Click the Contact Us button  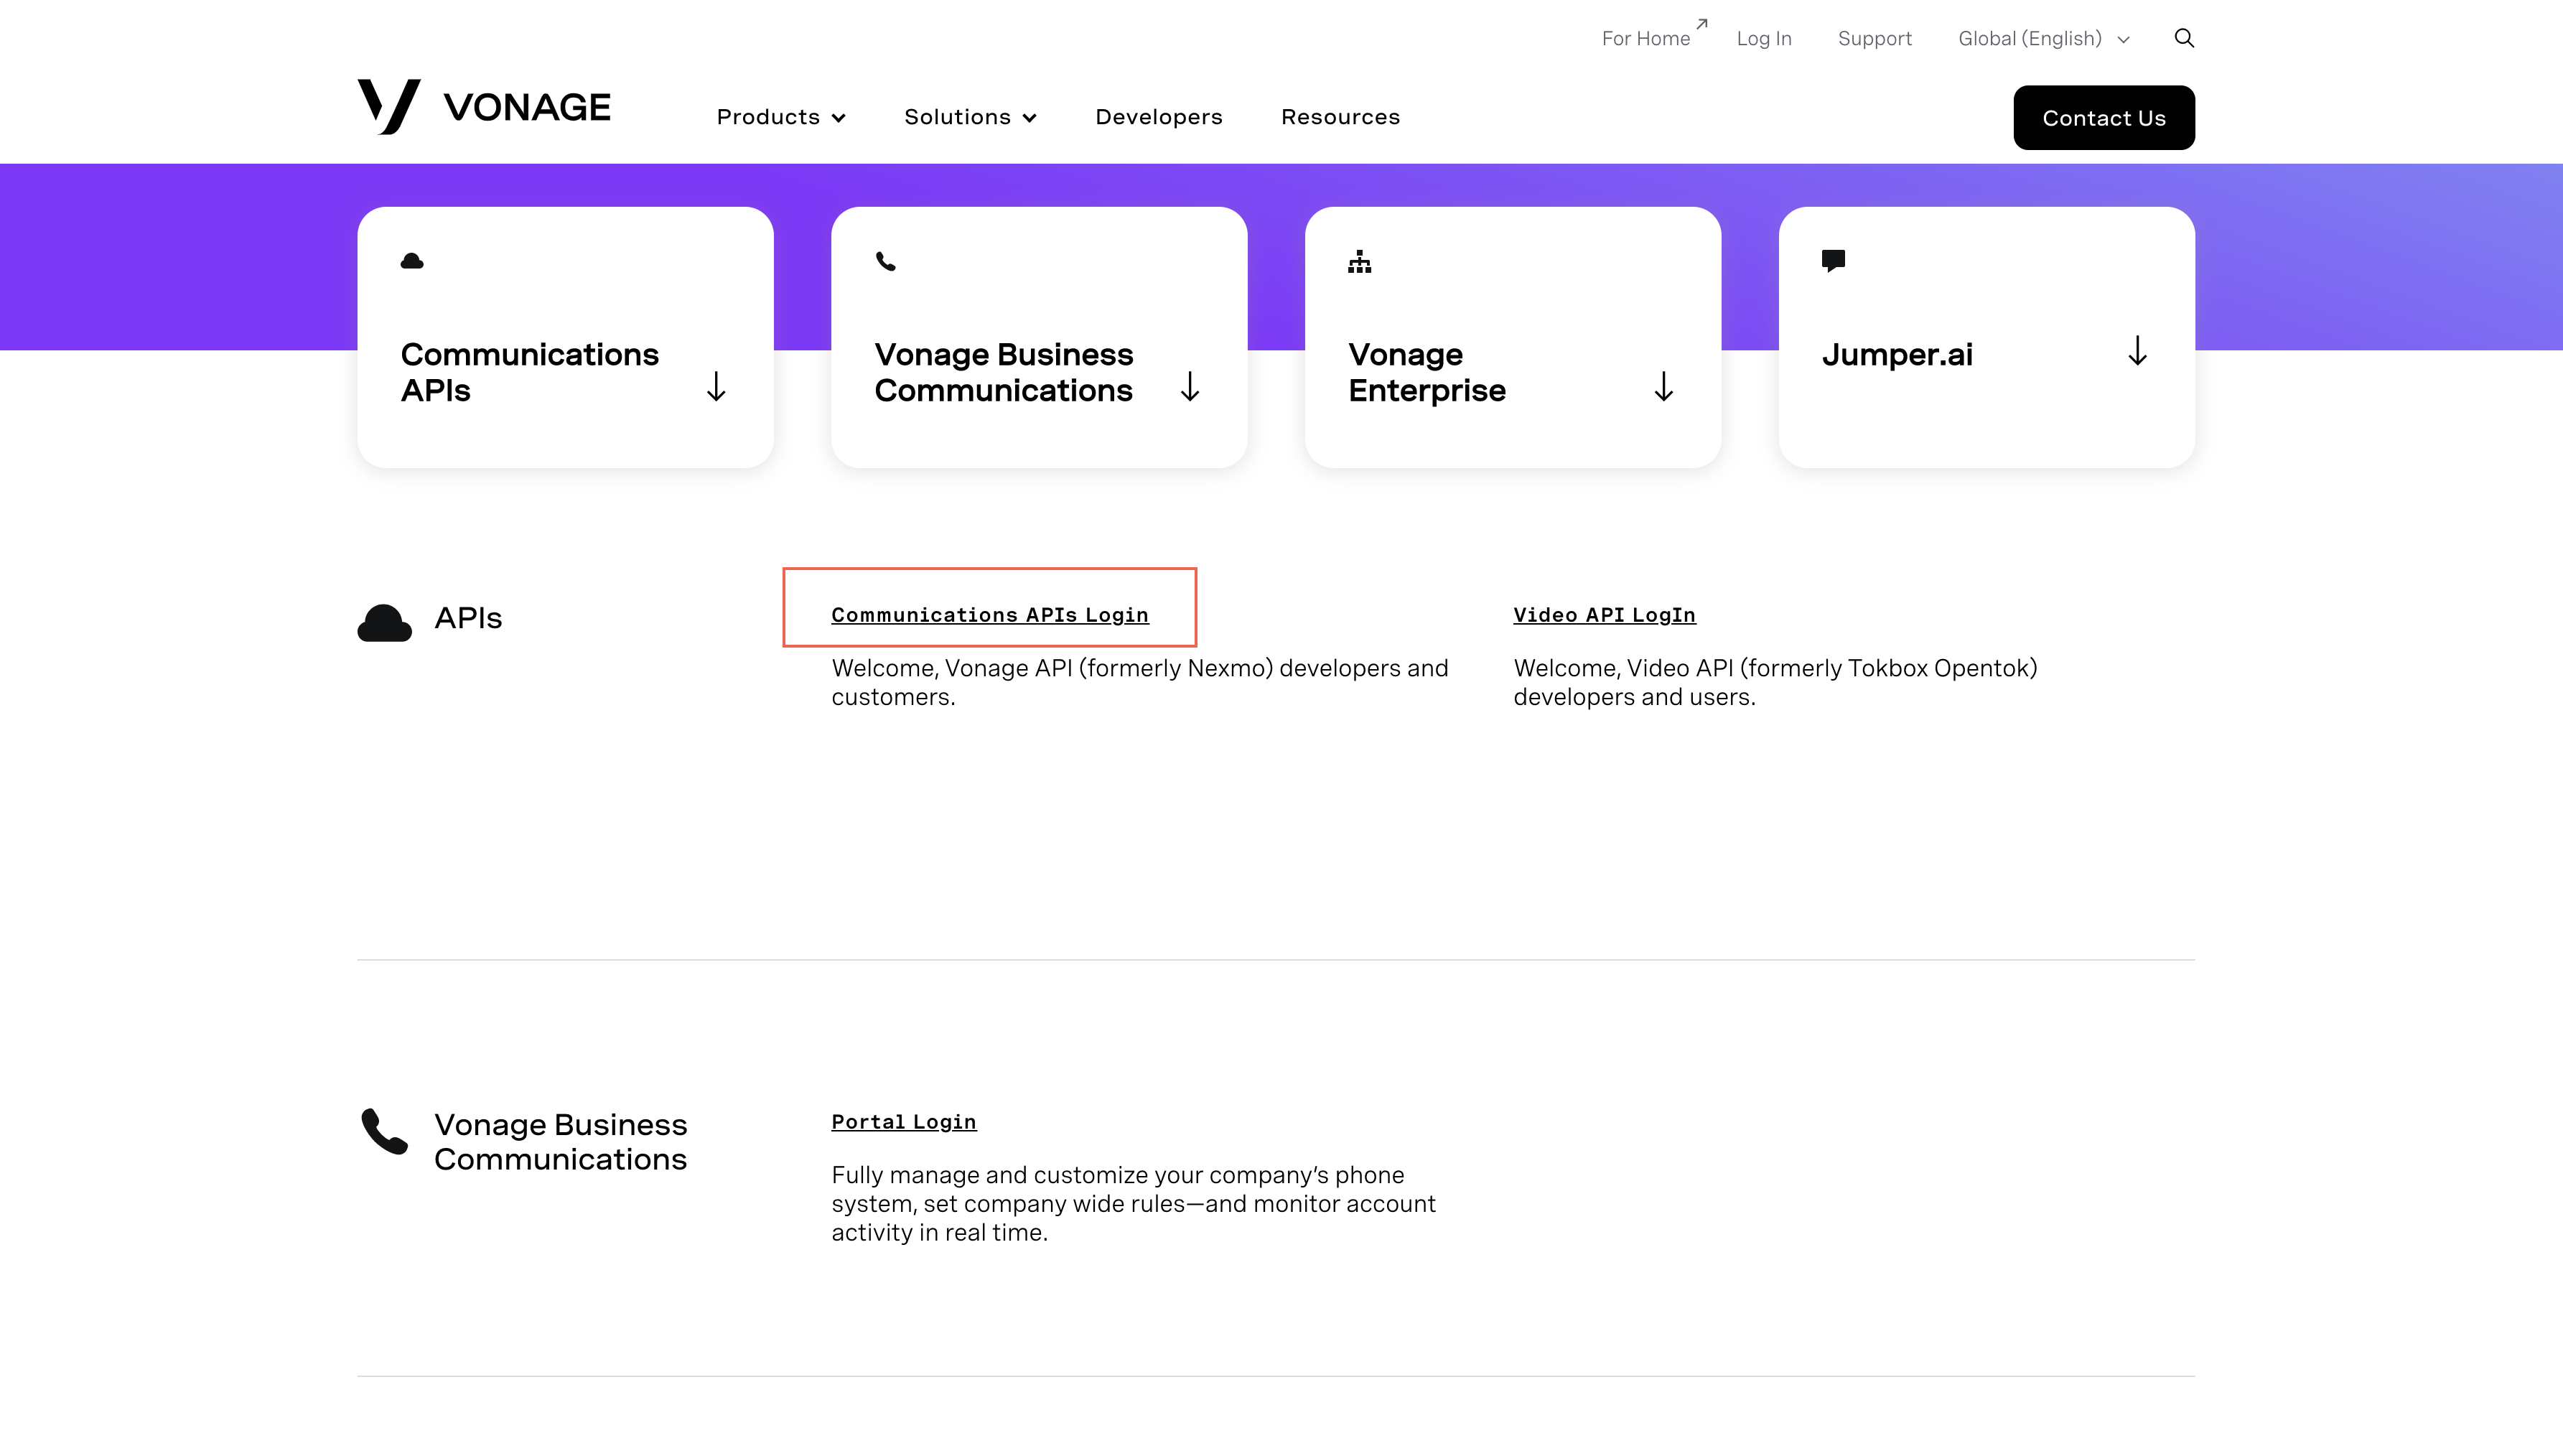coord(2104,118)
